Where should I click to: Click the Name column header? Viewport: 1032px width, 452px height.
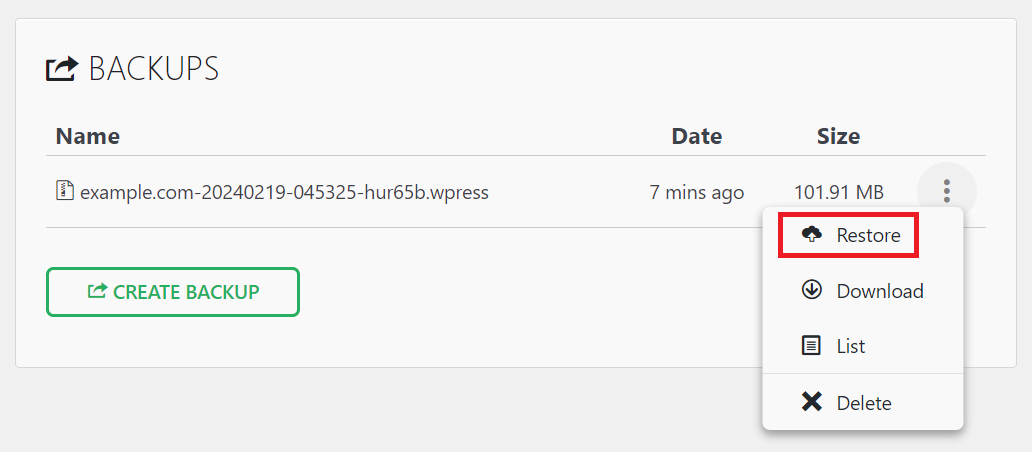coord(88,136)
